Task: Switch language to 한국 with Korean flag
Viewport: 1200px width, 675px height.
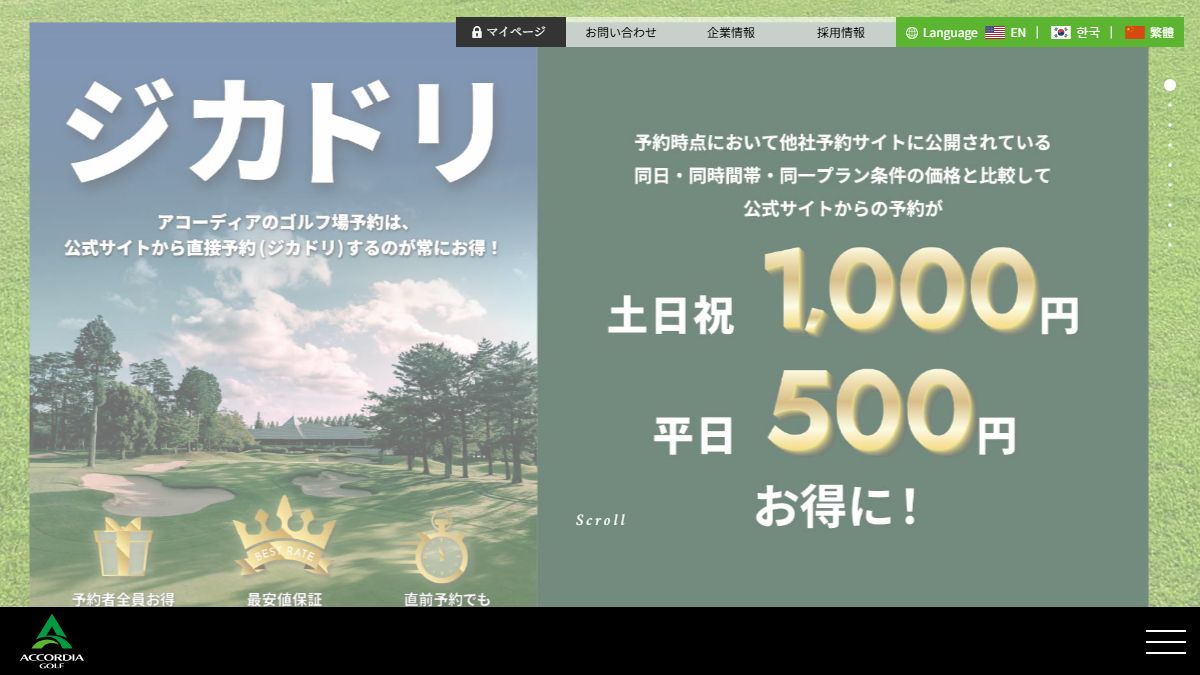Action: click(1075, 32)
